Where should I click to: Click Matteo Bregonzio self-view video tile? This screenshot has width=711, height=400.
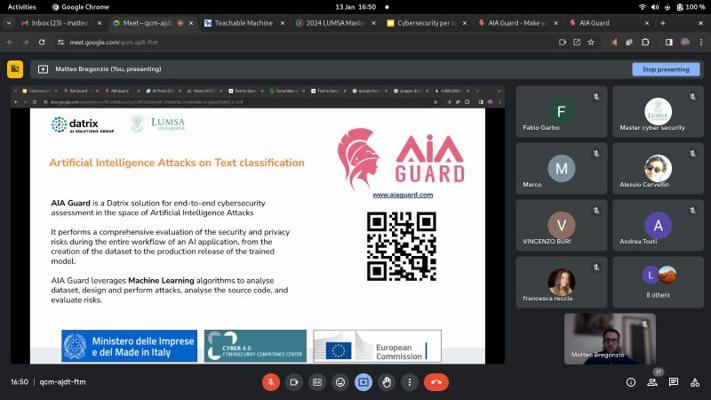click(x=610, y=339)
